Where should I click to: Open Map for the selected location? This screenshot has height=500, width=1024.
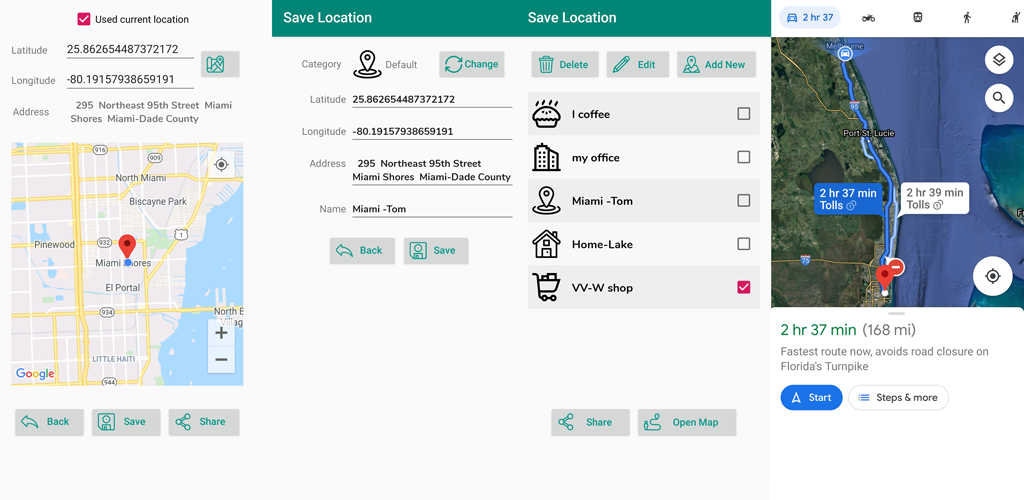coord(687,422)
